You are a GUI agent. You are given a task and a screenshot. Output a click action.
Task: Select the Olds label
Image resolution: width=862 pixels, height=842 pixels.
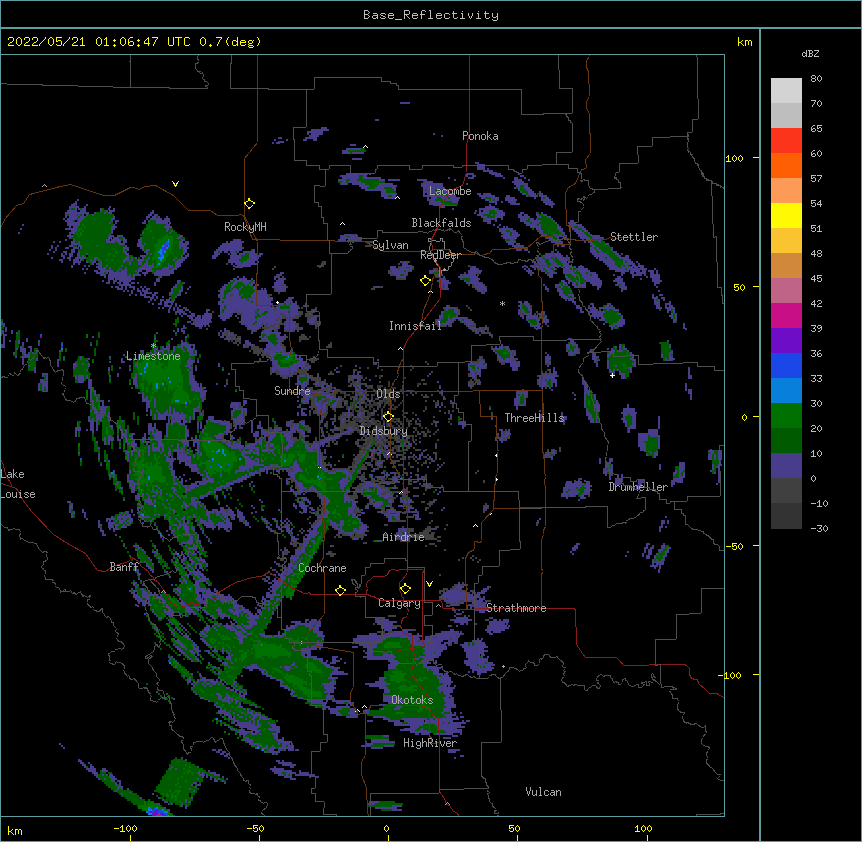coord(388,394)
